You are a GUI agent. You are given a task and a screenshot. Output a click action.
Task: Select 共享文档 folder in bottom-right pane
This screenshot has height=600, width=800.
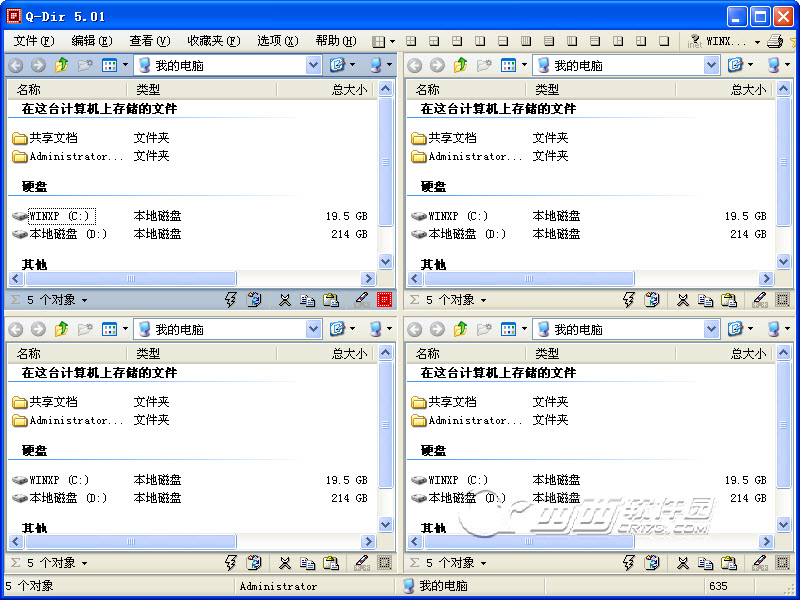pyautogui.click(x=452, y=402)
